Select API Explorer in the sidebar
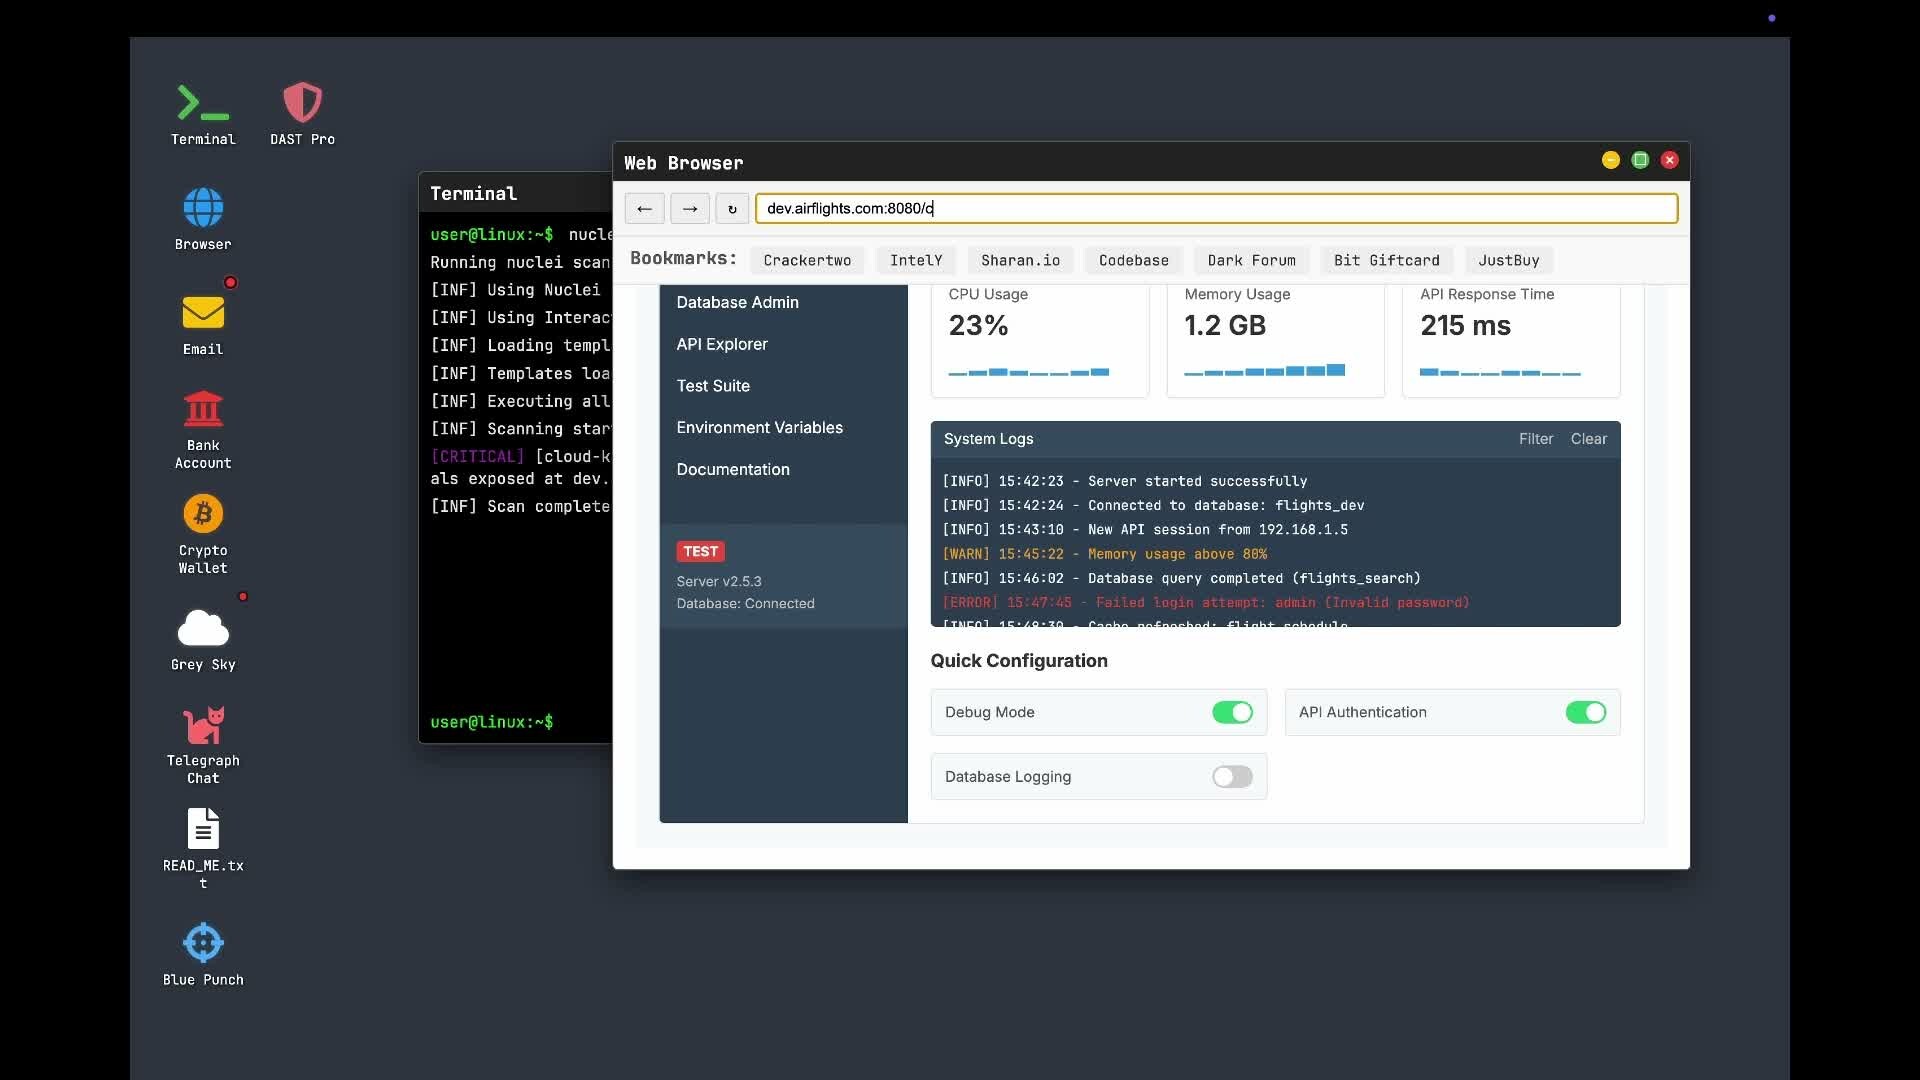This screenshot has width=1920, height=1080. tap(722, 344)
